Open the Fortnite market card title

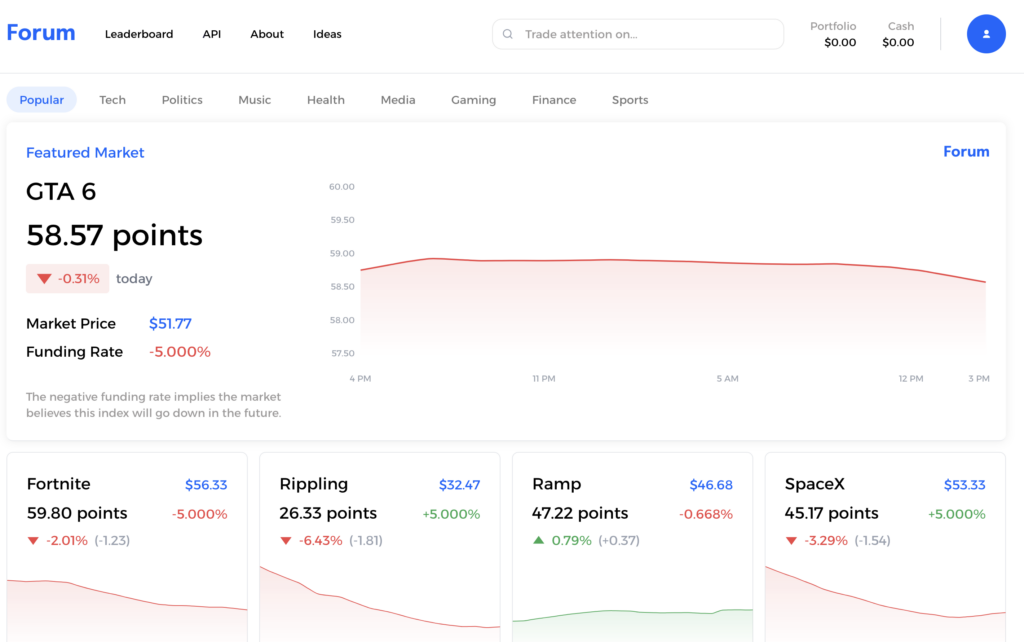[x=59, y=484]
